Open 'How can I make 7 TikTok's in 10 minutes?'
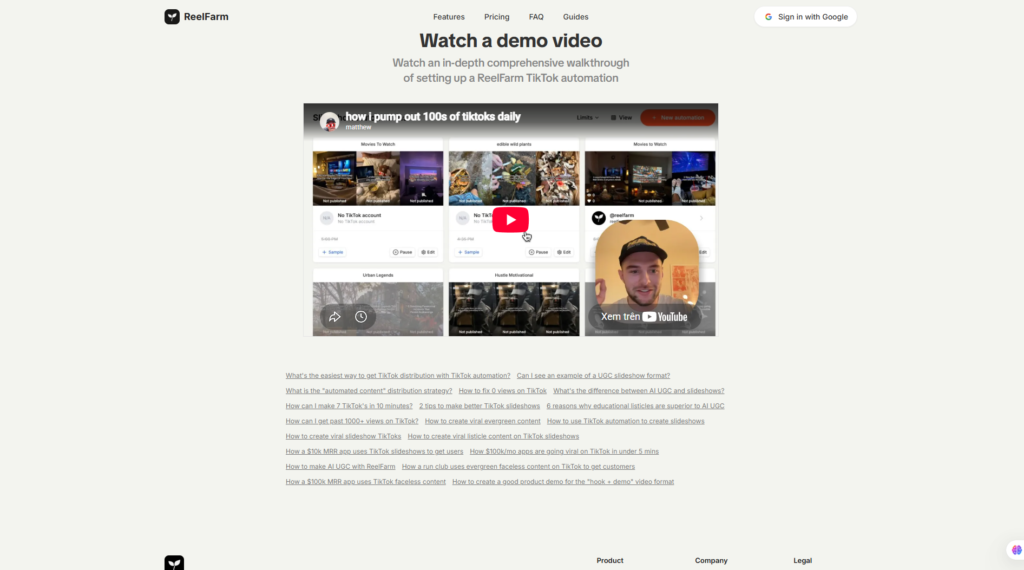Screen dimensions: 1024x570 (x=349, y=405)
